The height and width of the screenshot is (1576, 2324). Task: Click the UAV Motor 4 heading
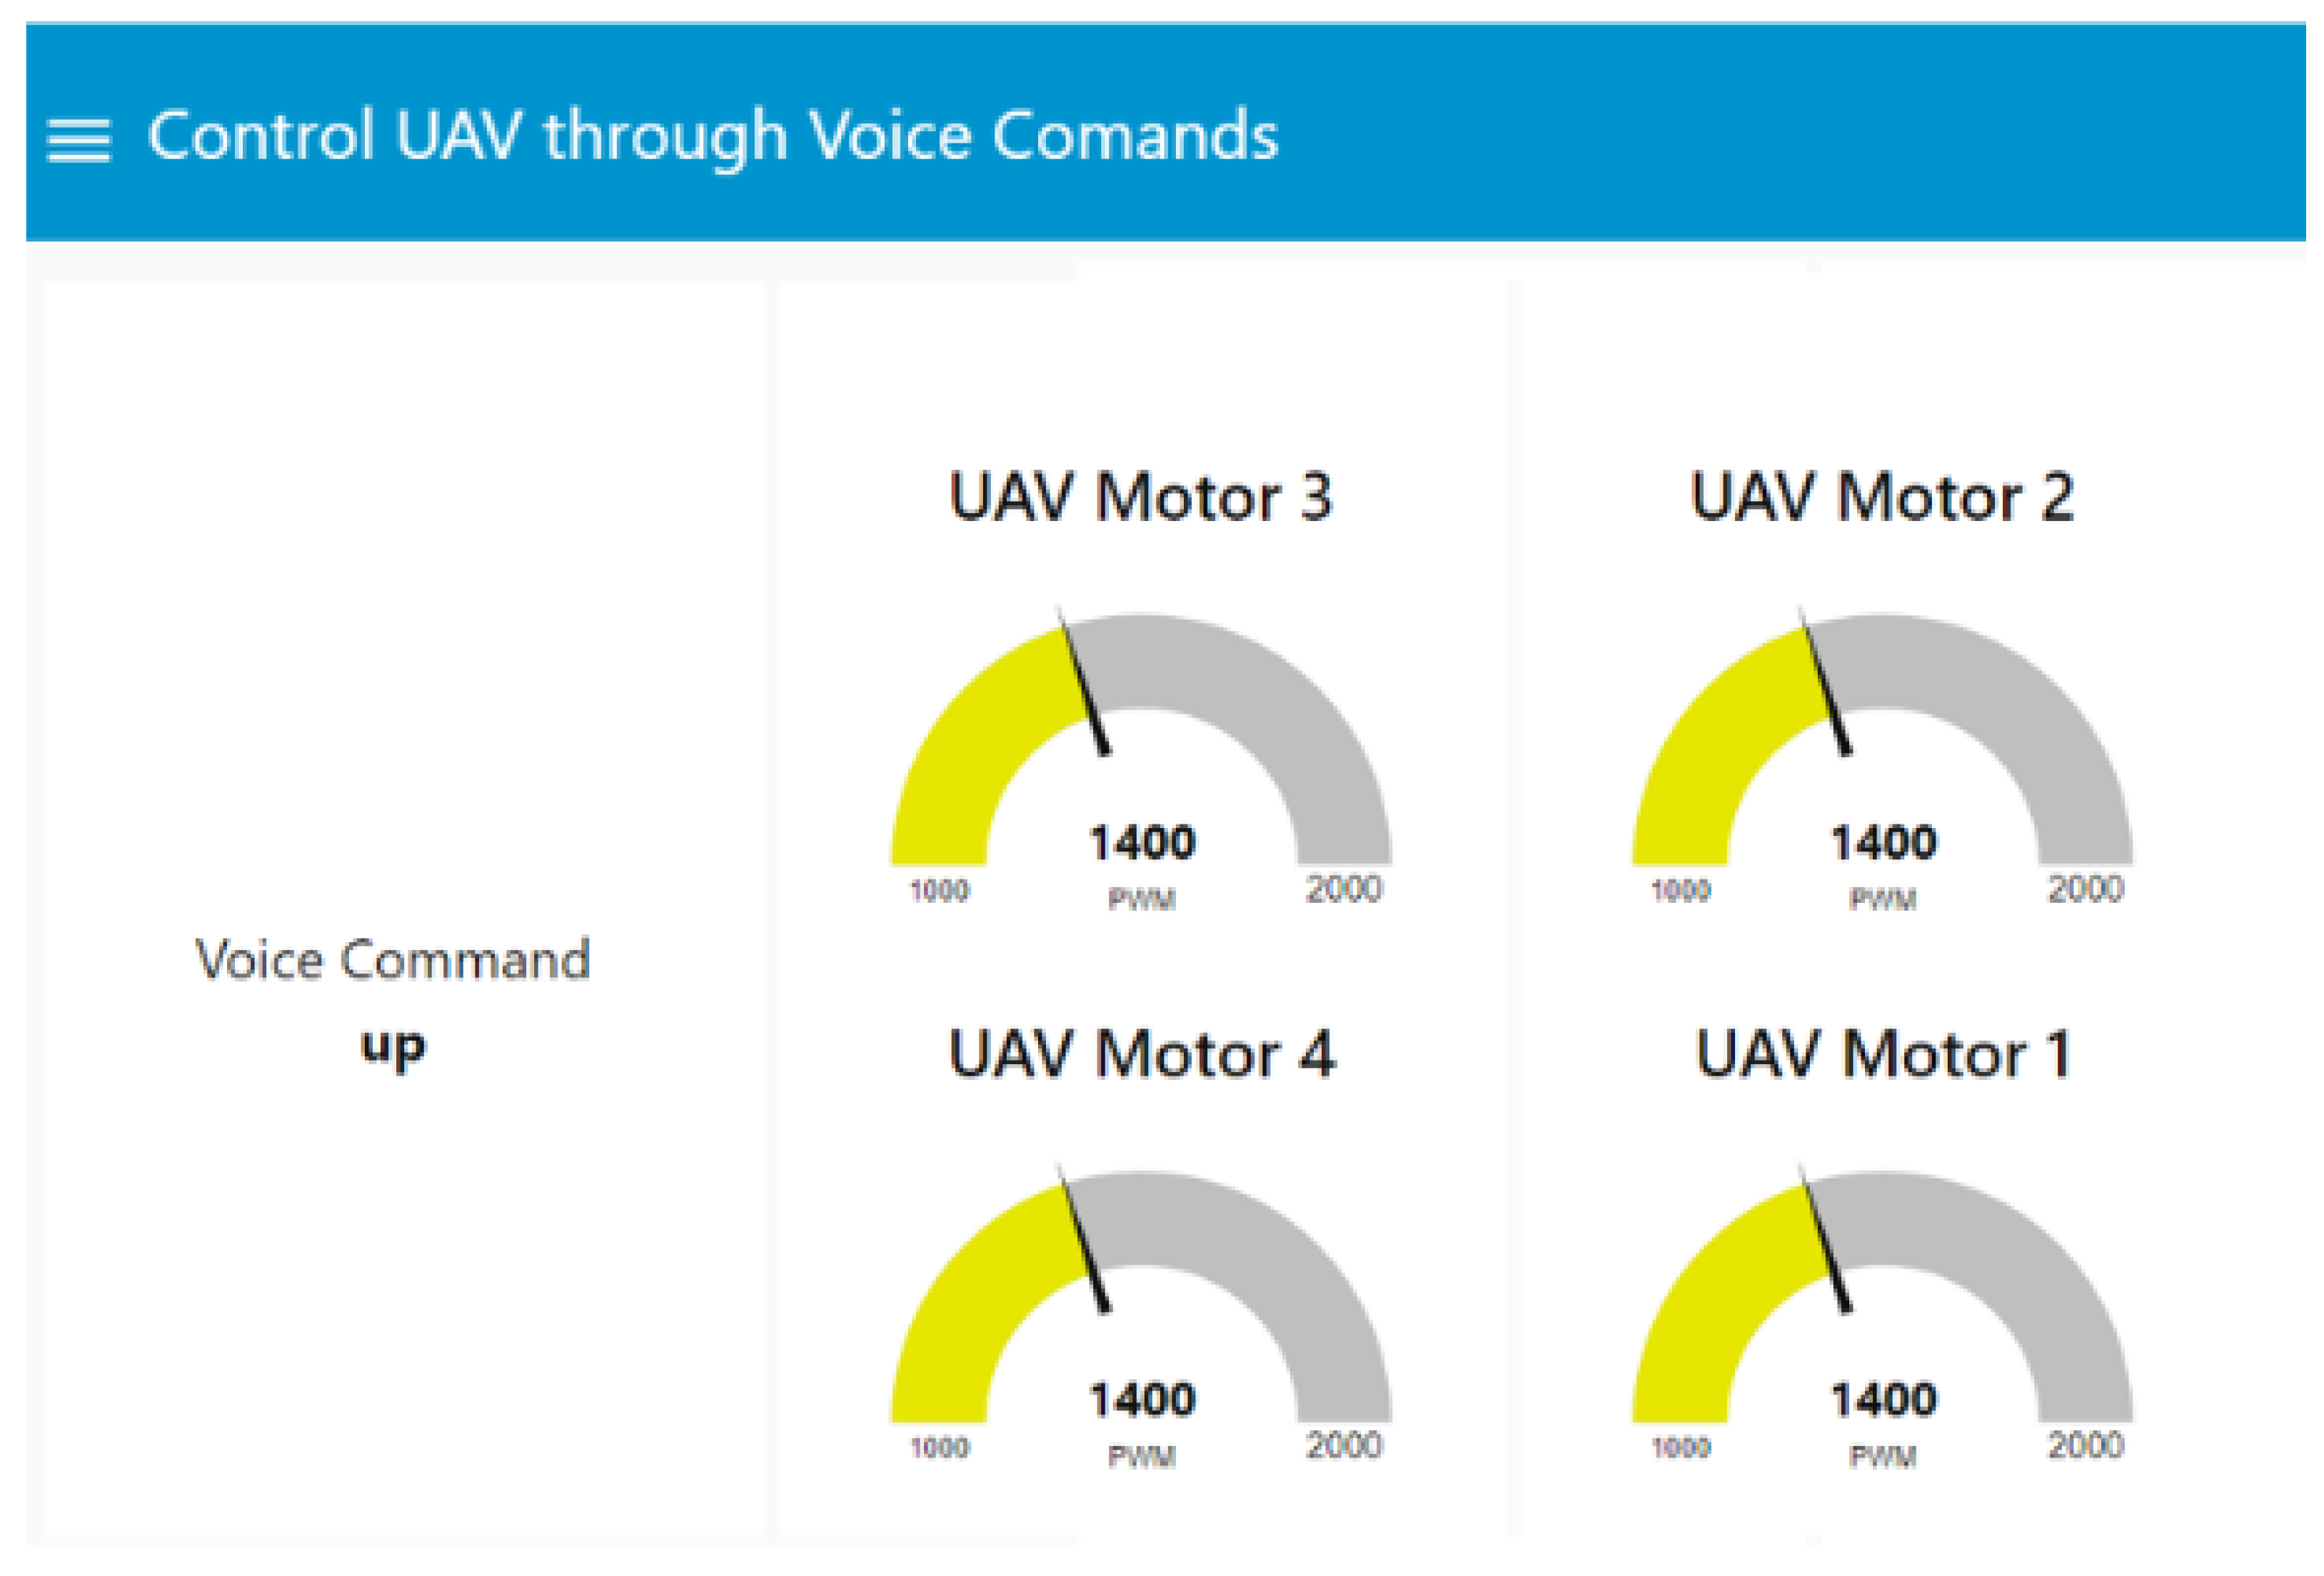[x=1140, y=1054]
